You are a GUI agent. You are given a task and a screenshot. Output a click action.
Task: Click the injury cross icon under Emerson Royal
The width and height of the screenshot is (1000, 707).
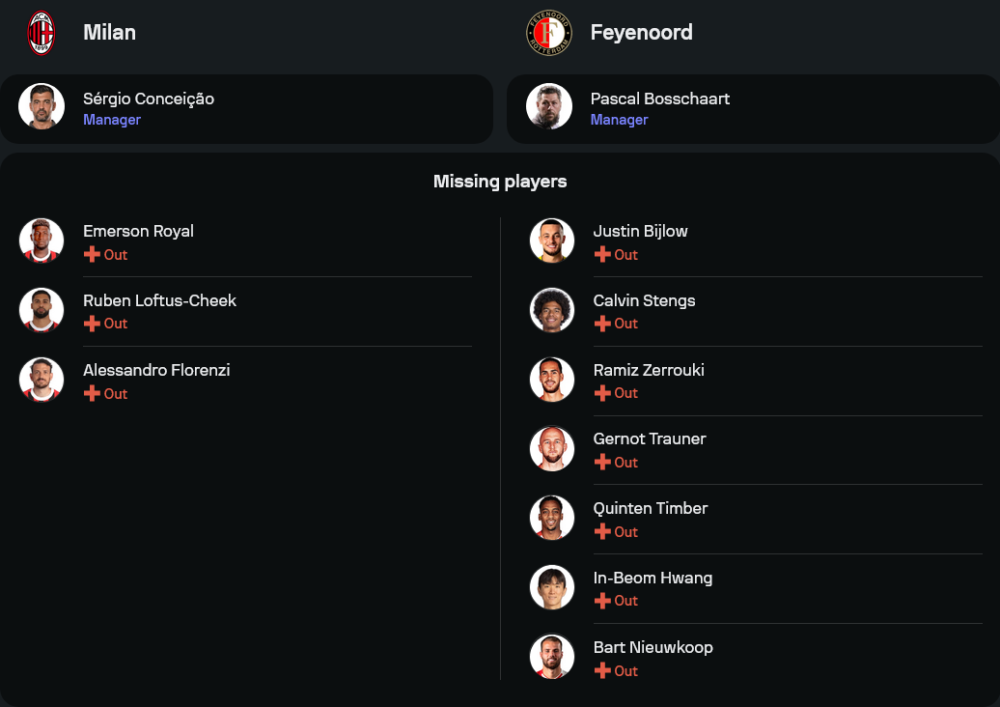(92, 255)
